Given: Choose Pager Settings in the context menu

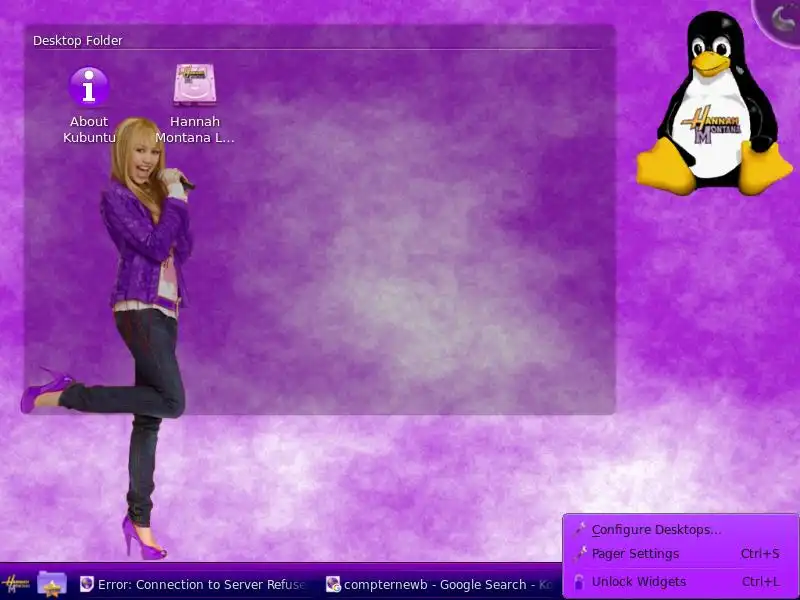Looking at the screenshot, I should click(x=681, y=554).
